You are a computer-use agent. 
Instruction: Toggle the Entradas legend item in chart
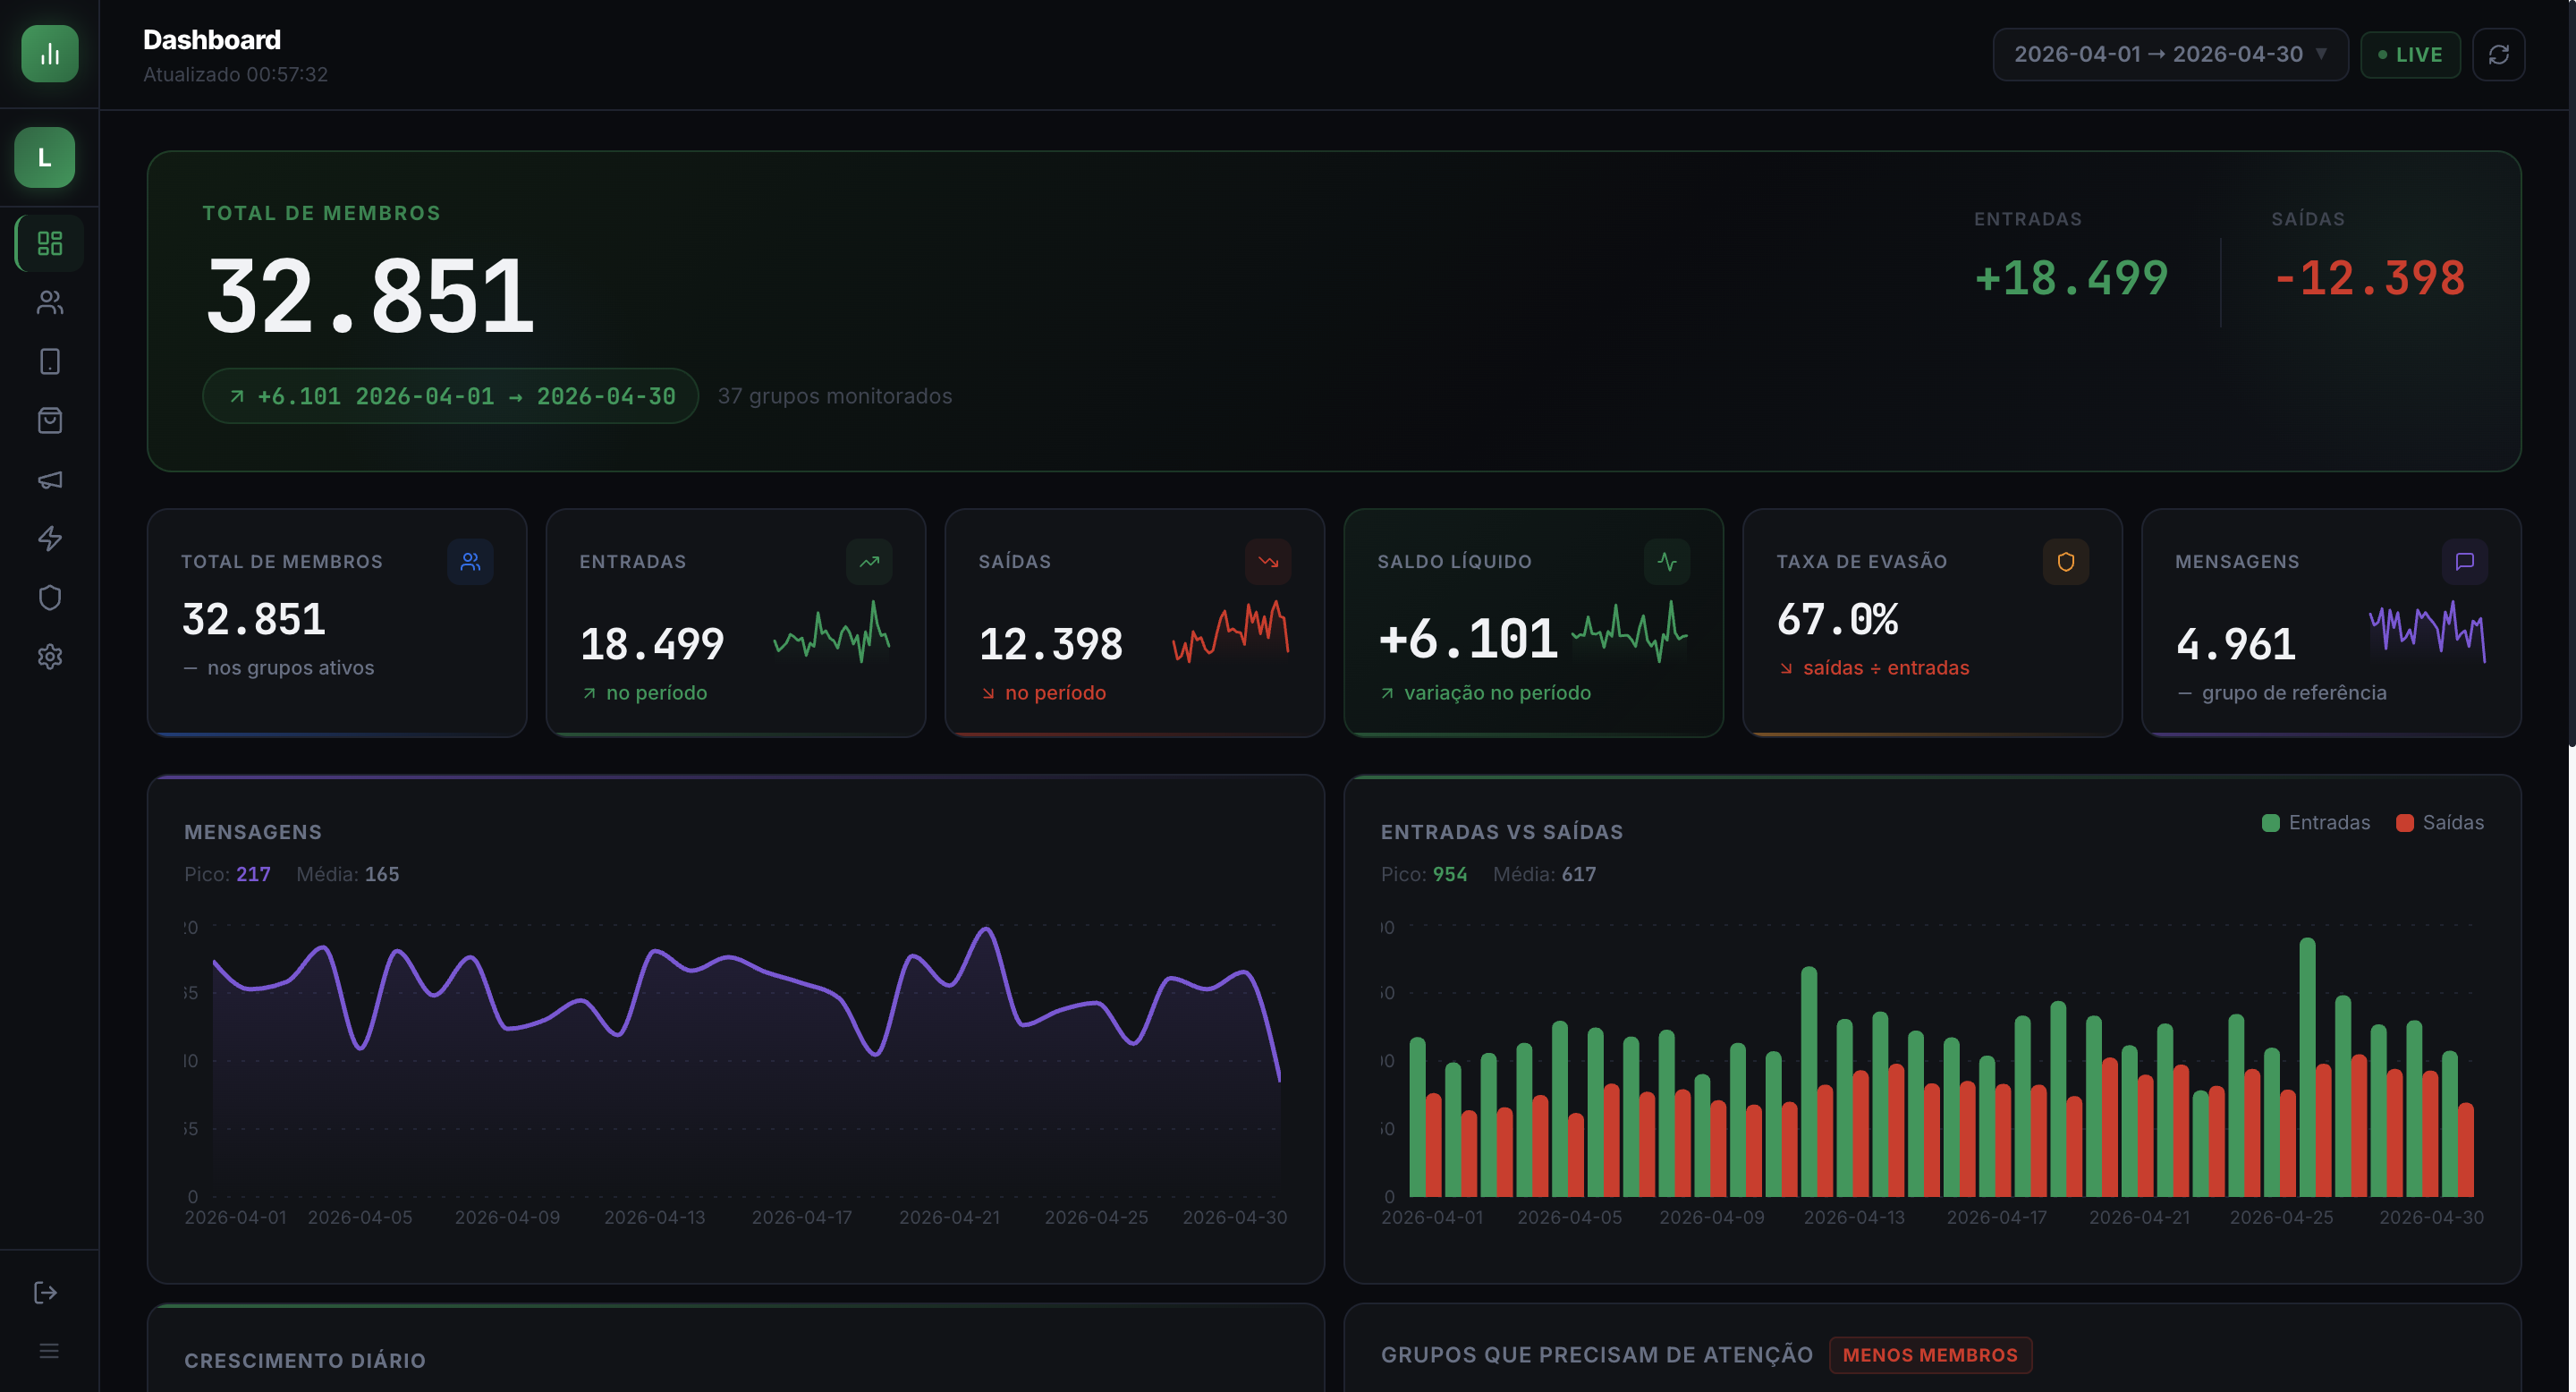2316,822
